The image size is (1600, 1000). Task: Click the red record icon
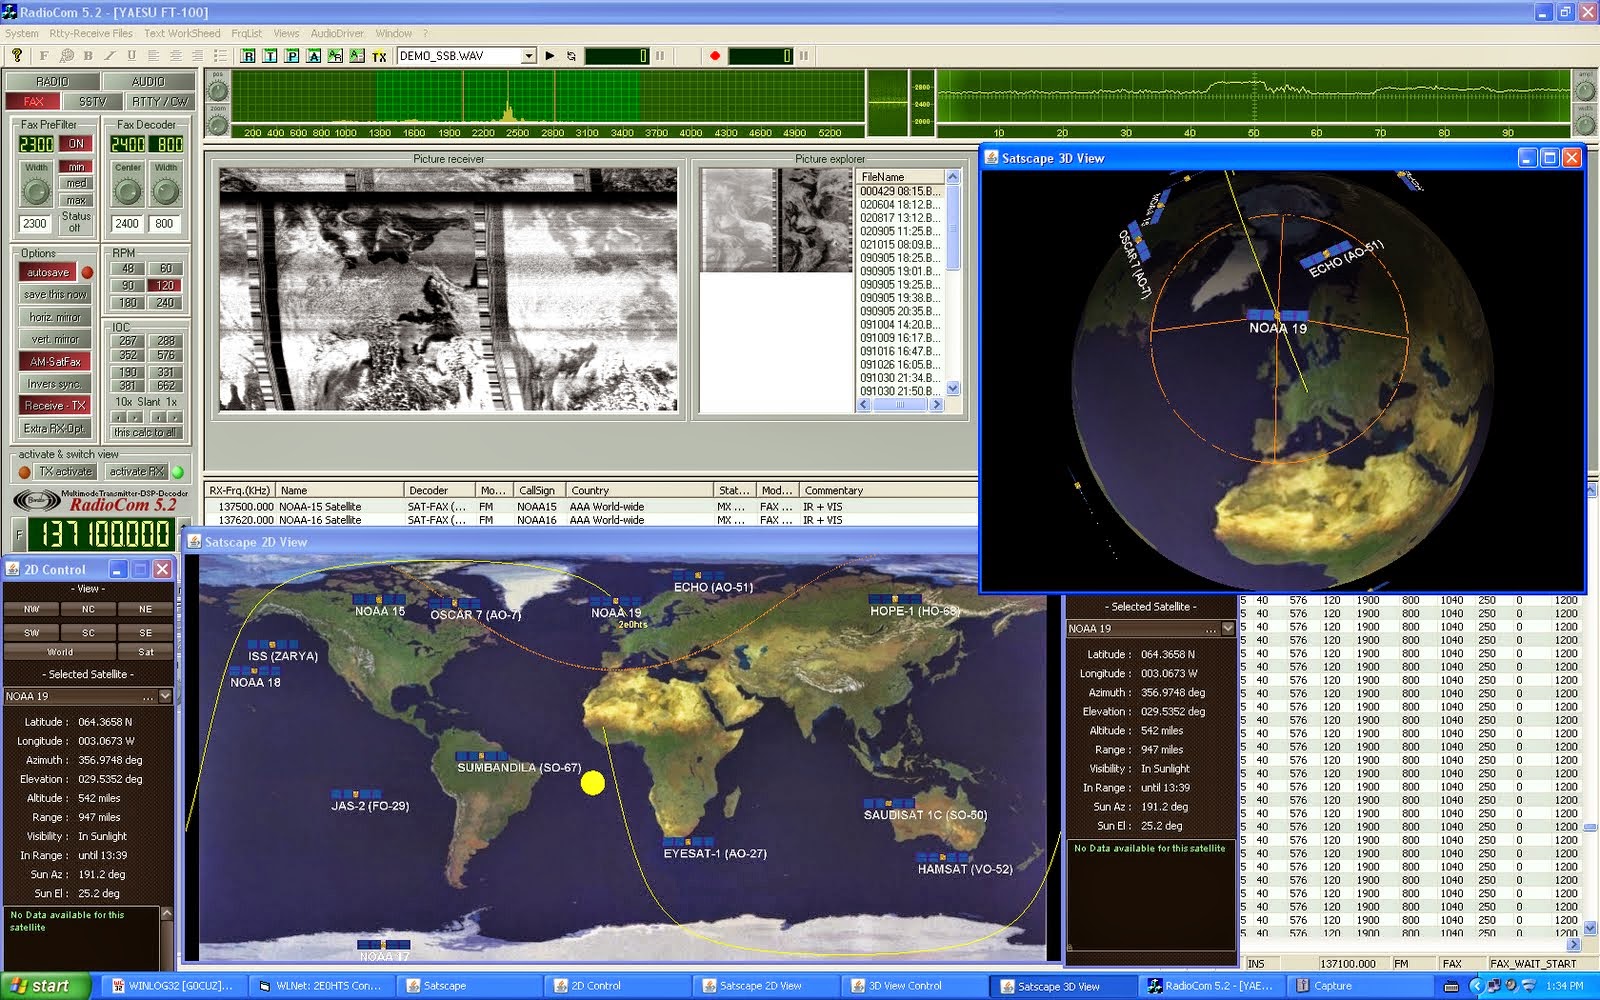coord(714,57)
